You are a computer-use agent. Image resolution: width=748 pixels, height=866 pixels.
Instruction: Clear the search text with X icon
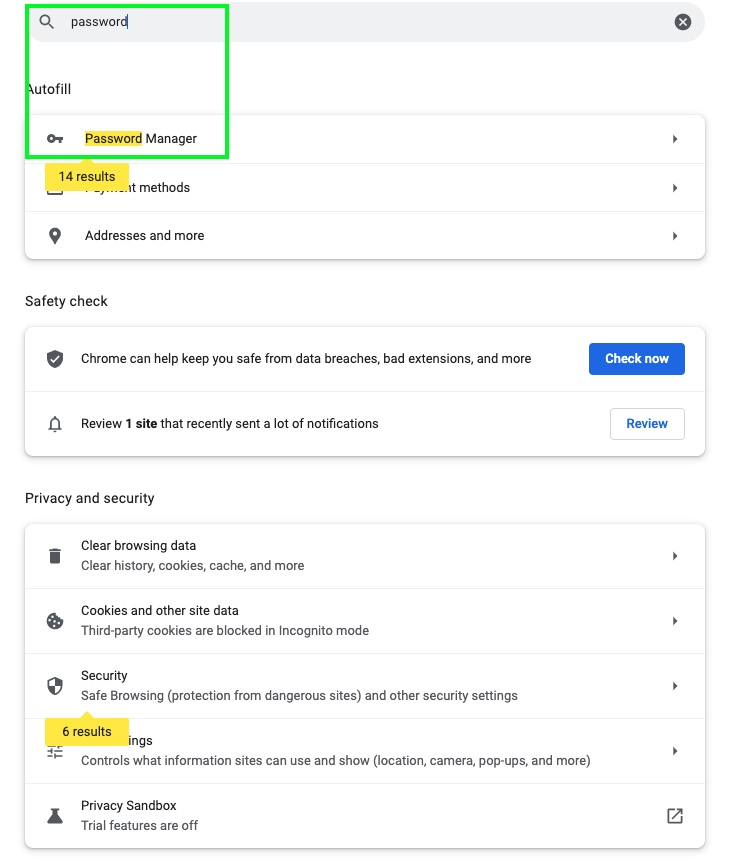(683, 22)
